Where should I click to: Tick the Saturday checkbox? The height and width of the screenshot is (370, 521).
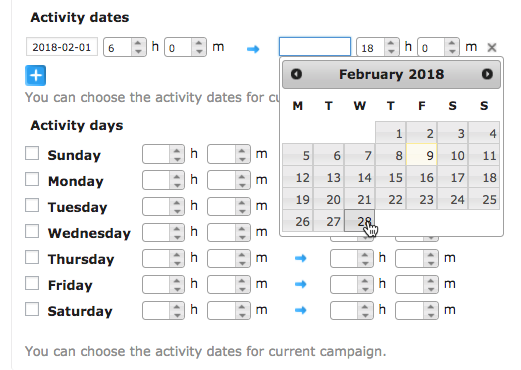pyautogui.click(x=32, y=309)
